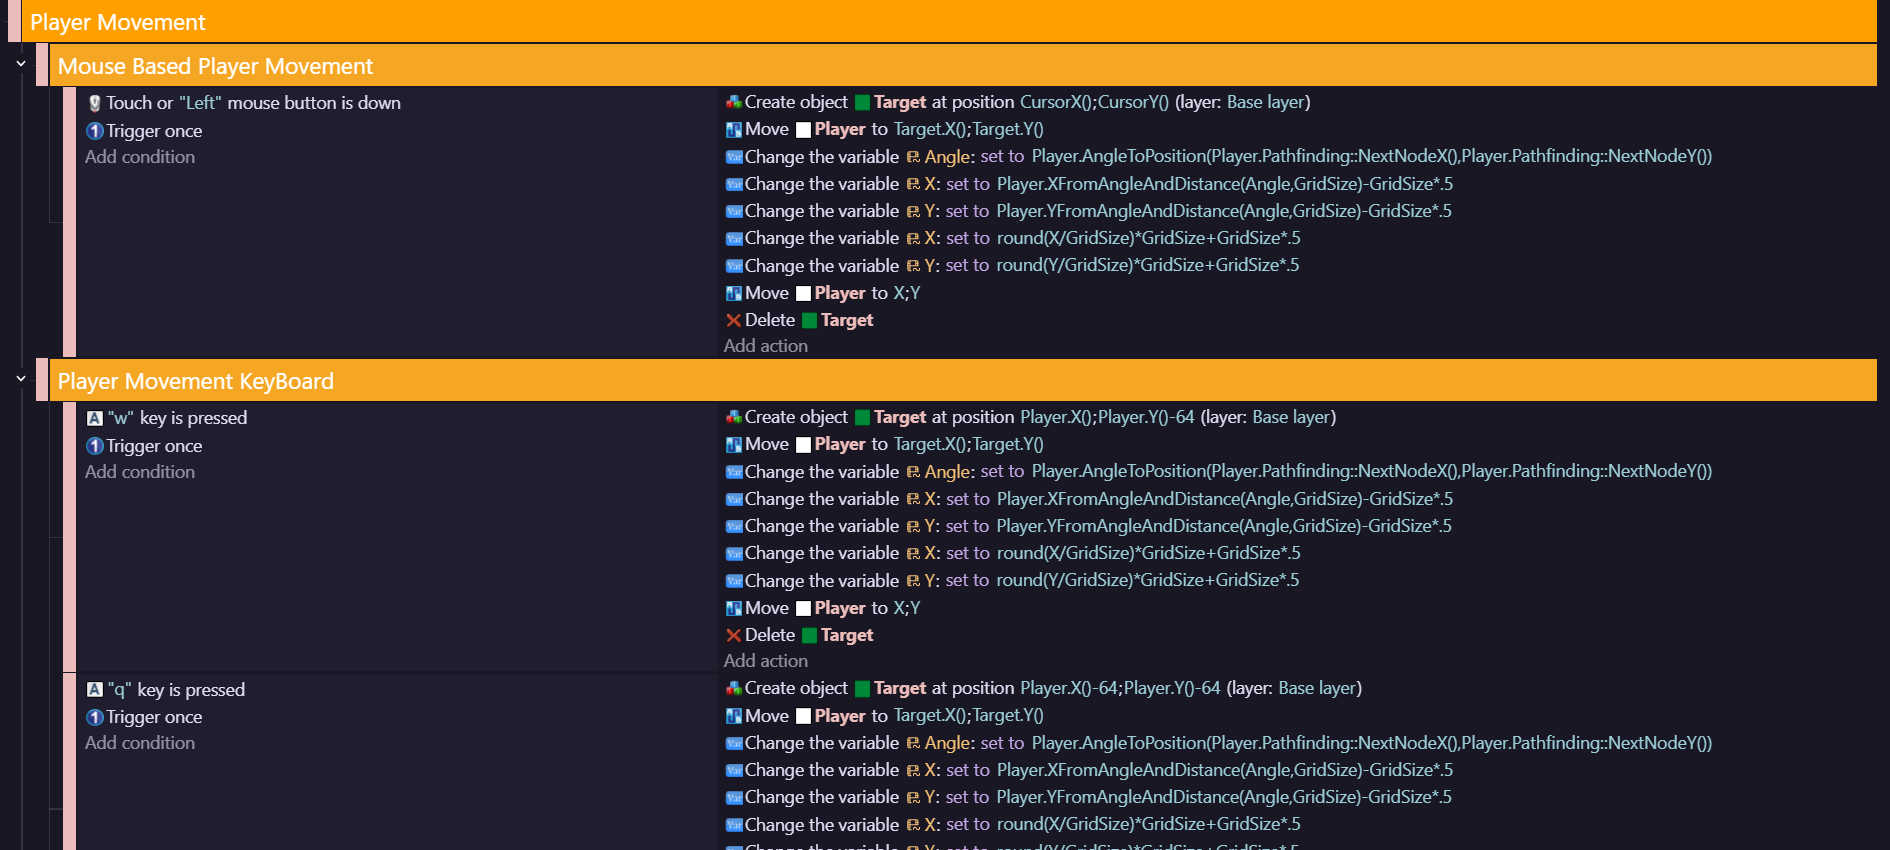
Task: Click the mouse icon beside left mouse button condition
Action: [94, 103]
